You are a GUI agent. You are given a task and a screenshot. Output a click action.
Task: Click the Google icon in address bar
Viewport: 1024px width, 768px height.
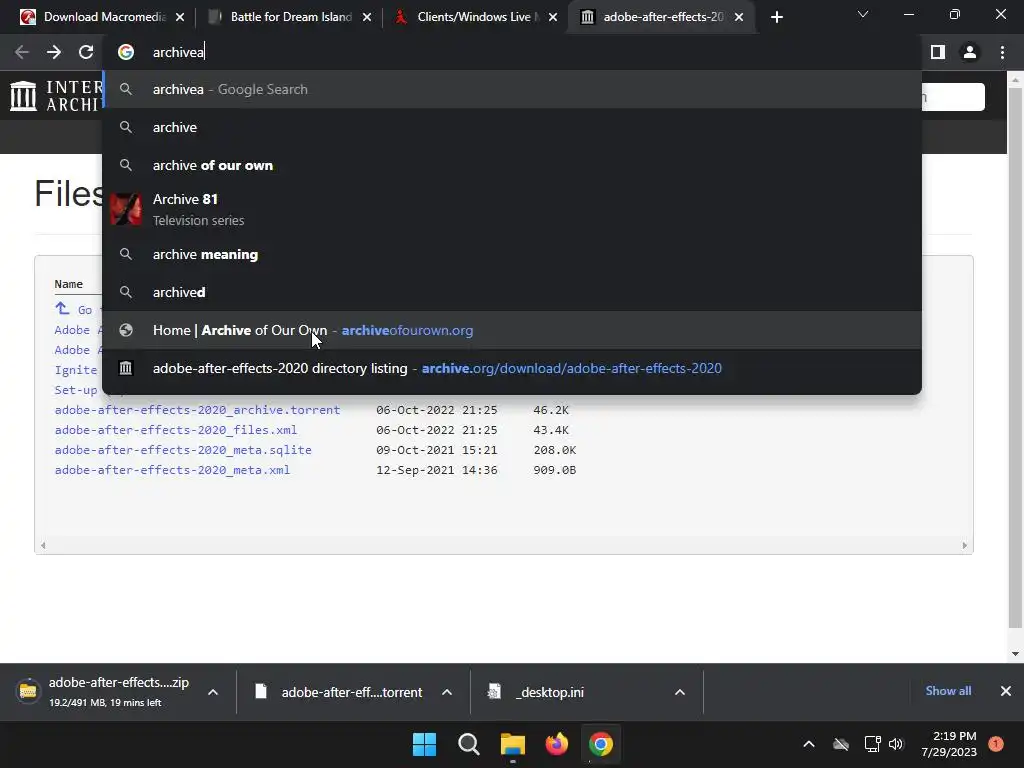coord(126,52)
